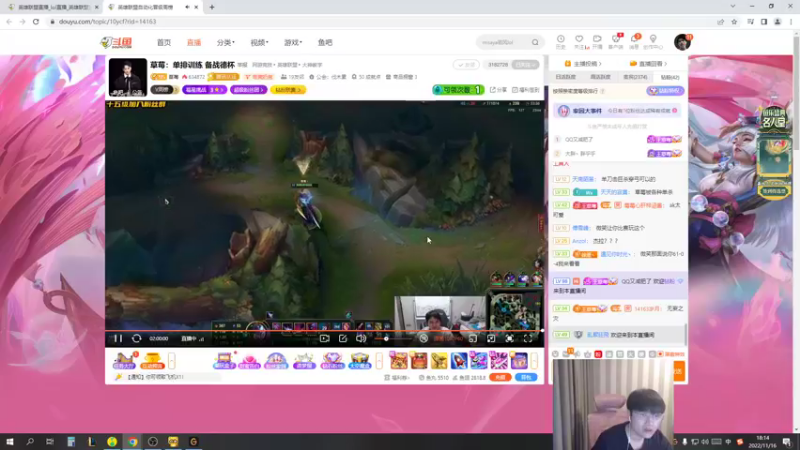This screenshot has width=800, height=450.
Task: Pause the live stream video
Action: [118, 338]
